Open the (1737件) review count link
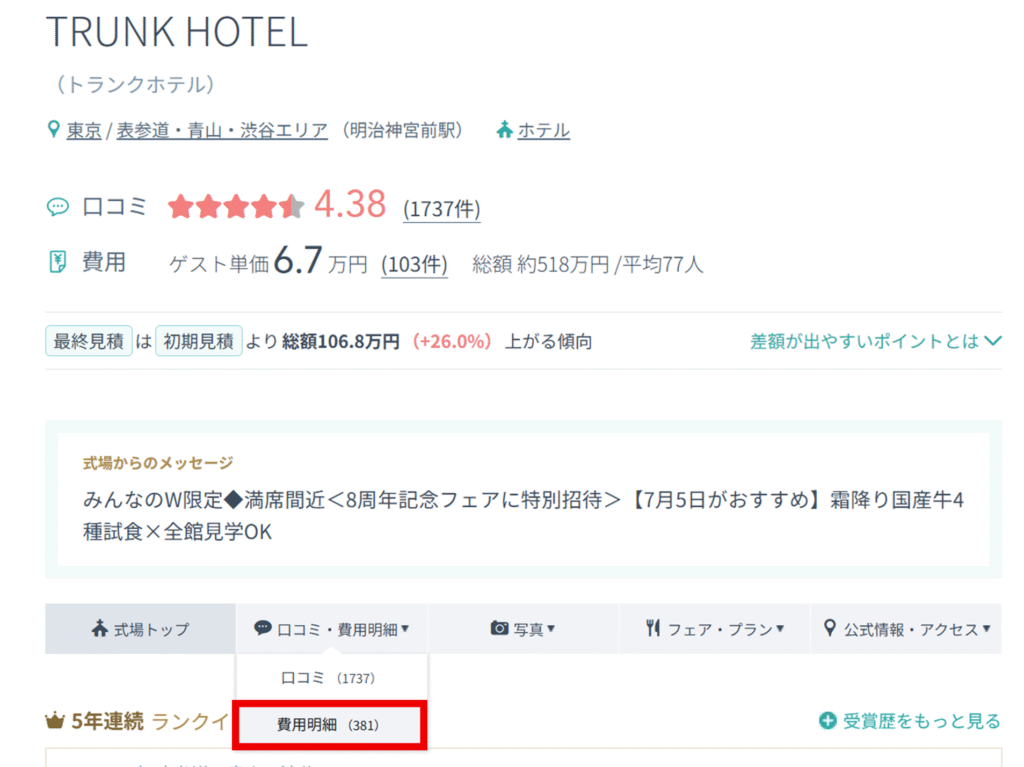Image resolution: width=1024 pixels, height=767 pixels. tap(441, 210)
